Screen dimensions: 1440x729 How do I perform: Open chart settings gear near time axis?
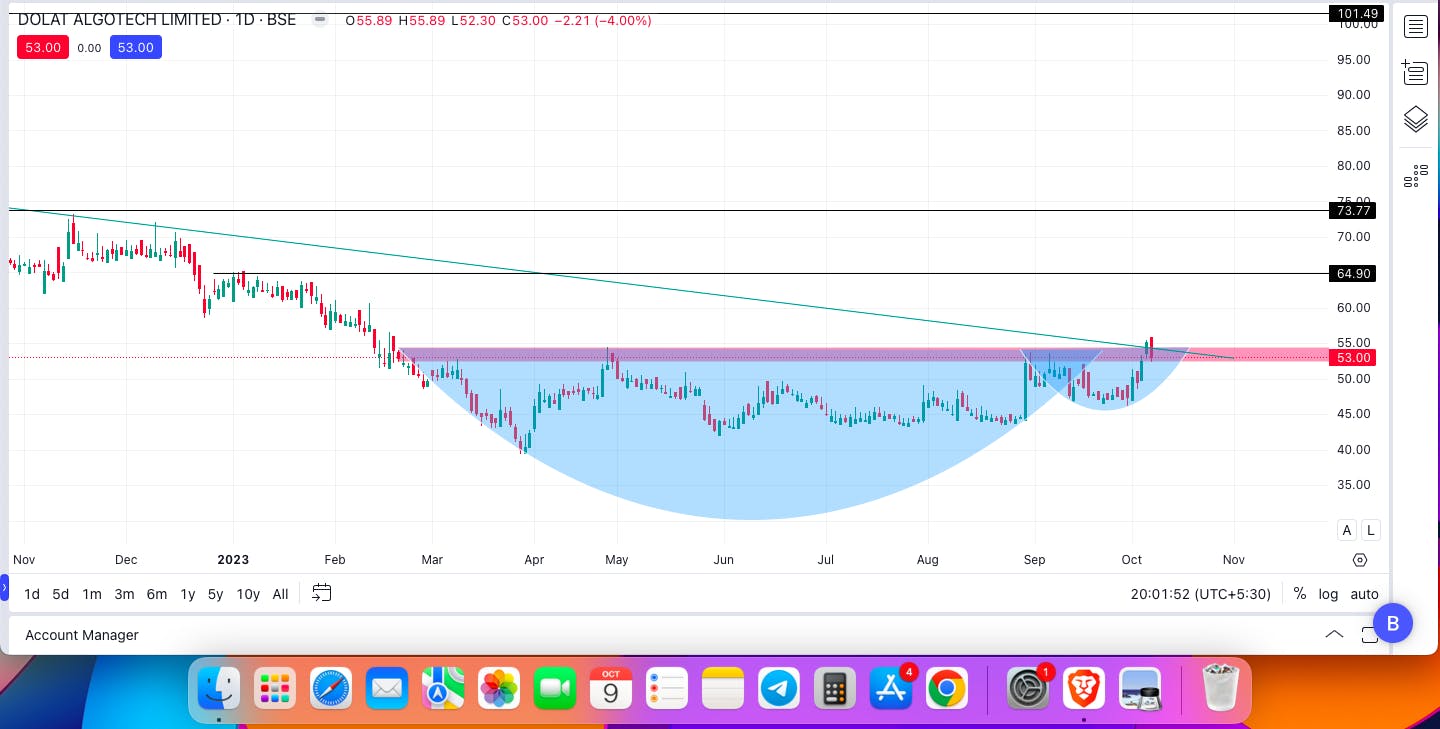pos(1360,560)
